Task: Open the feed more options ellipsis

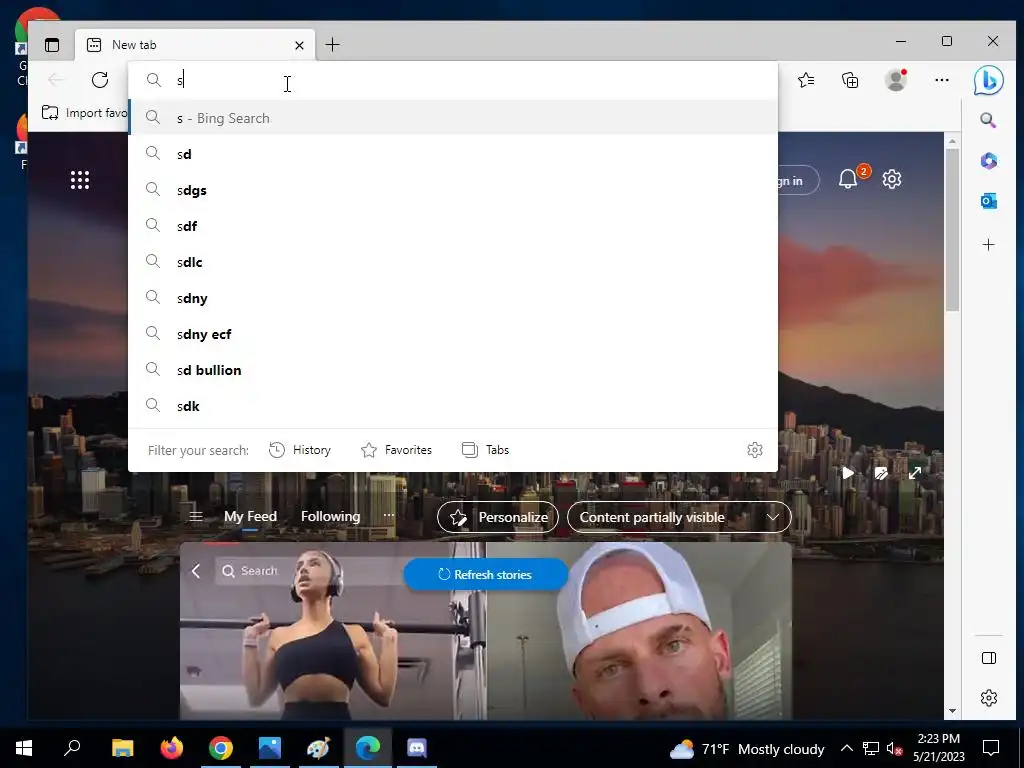Action: (389, 516)
